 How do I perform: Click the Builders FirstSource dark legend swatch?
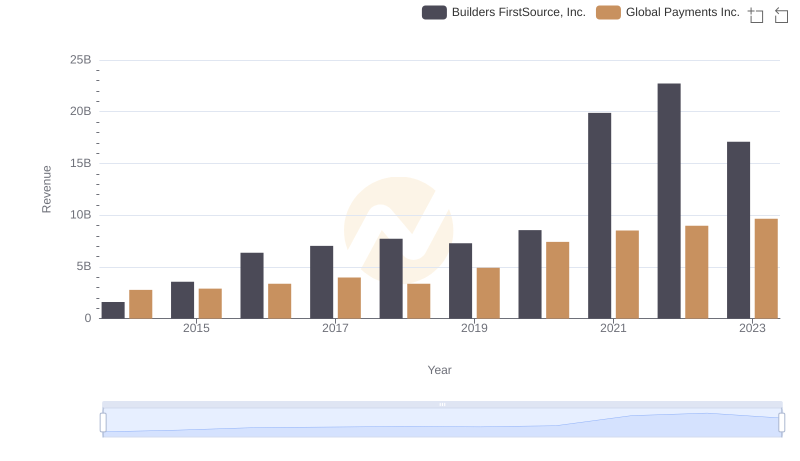[x=434, y=12]
